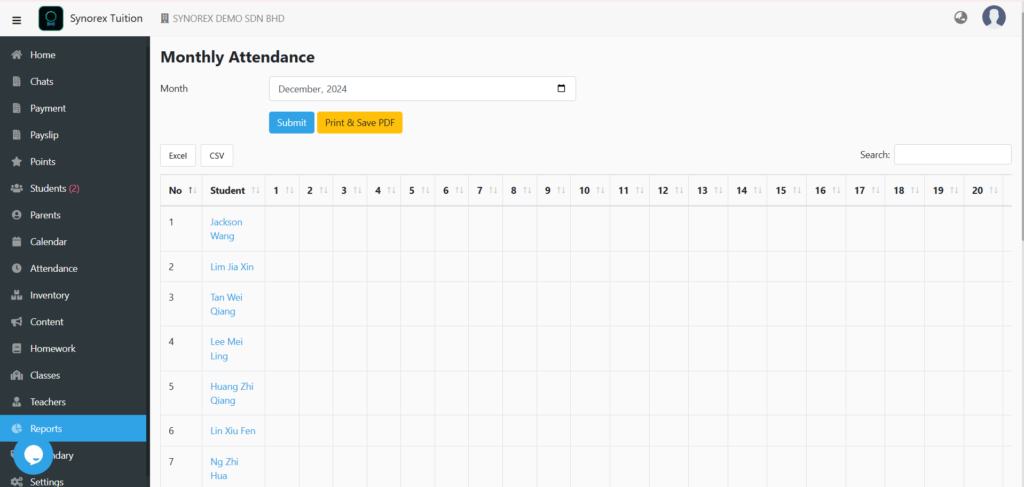Sort by day 20 column header
The width and height of the screenshot is (1024, 487).
tap(984, 191)
